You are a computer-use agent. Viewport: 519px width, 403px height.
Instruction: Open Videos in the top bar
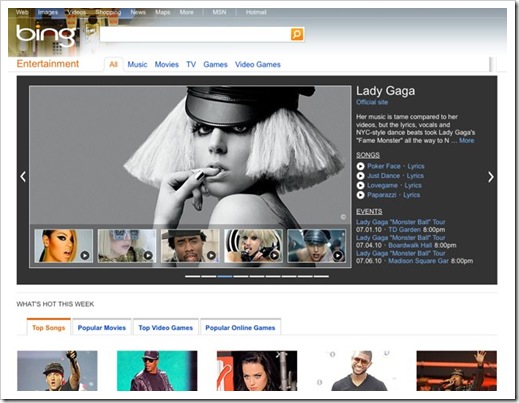(77, 12)
